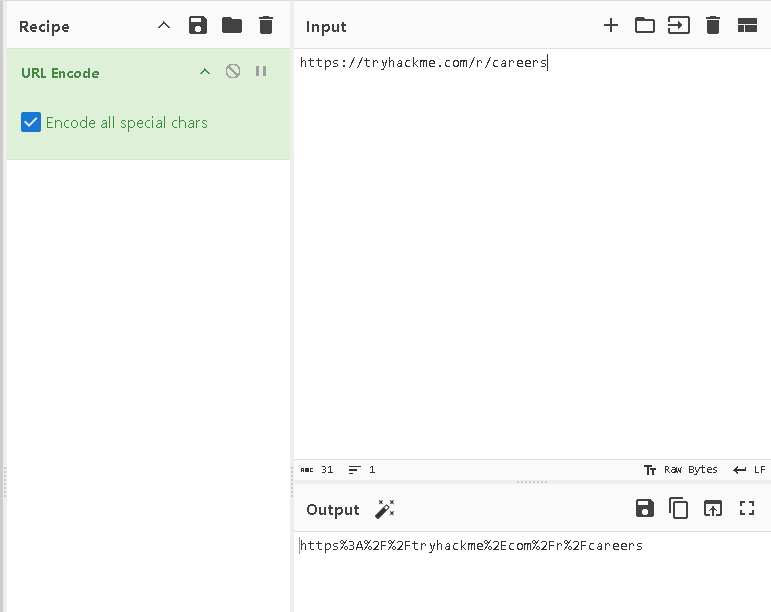Screen dimensions: 771x612
Task: Set breakpoint on URL Encode
Action: [x=261, y=71]
